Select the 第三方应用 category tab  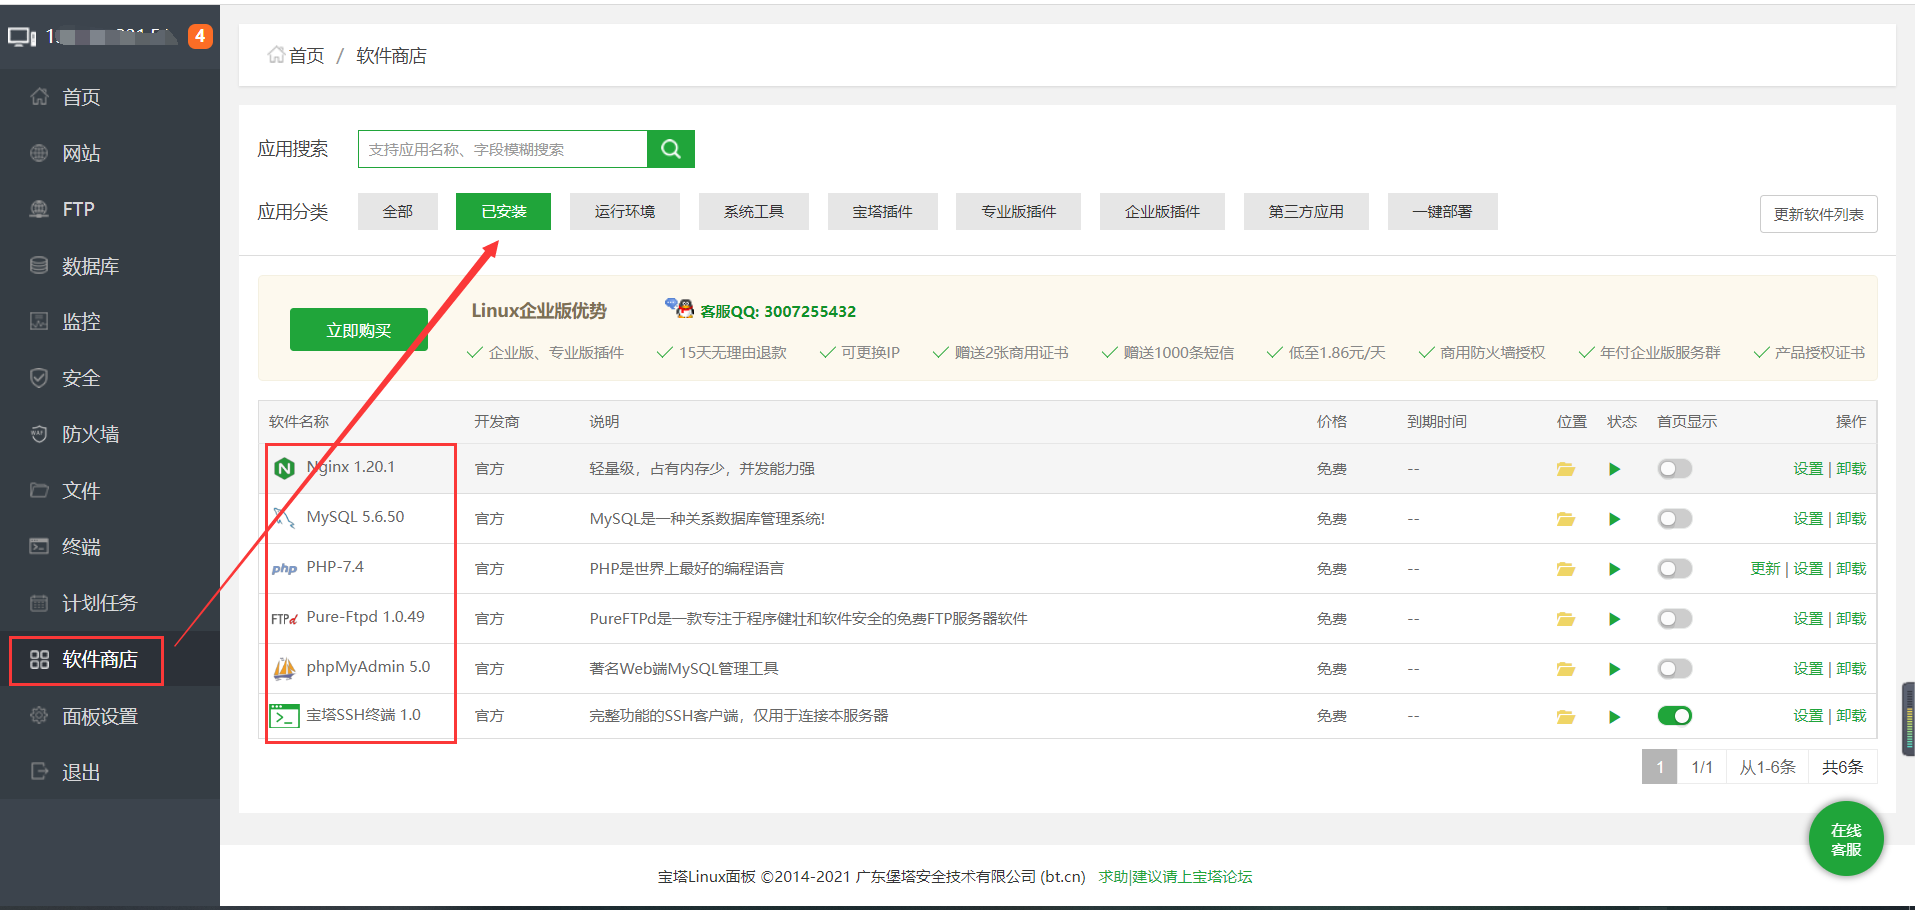click(x=1306, y=212)
